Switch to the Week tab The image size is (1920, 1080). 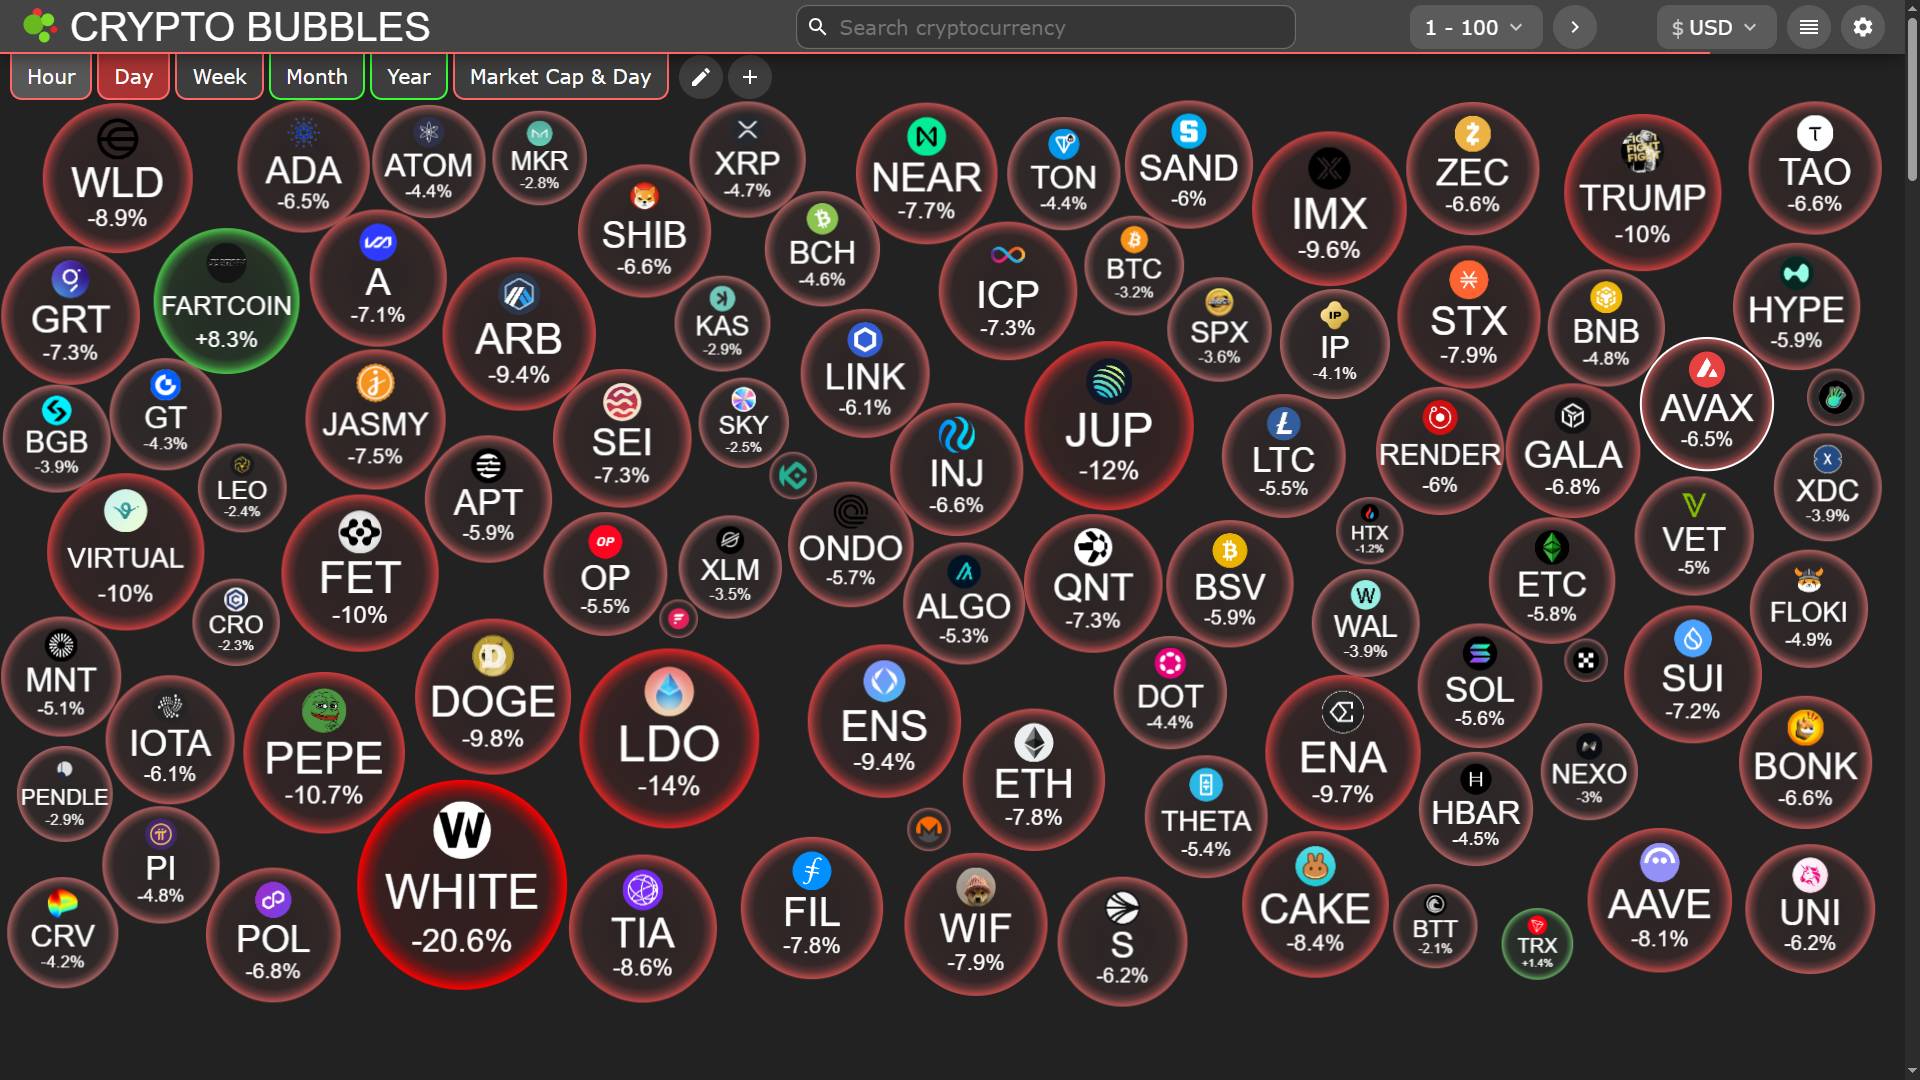pyautogui.click(x=219, y=77)
